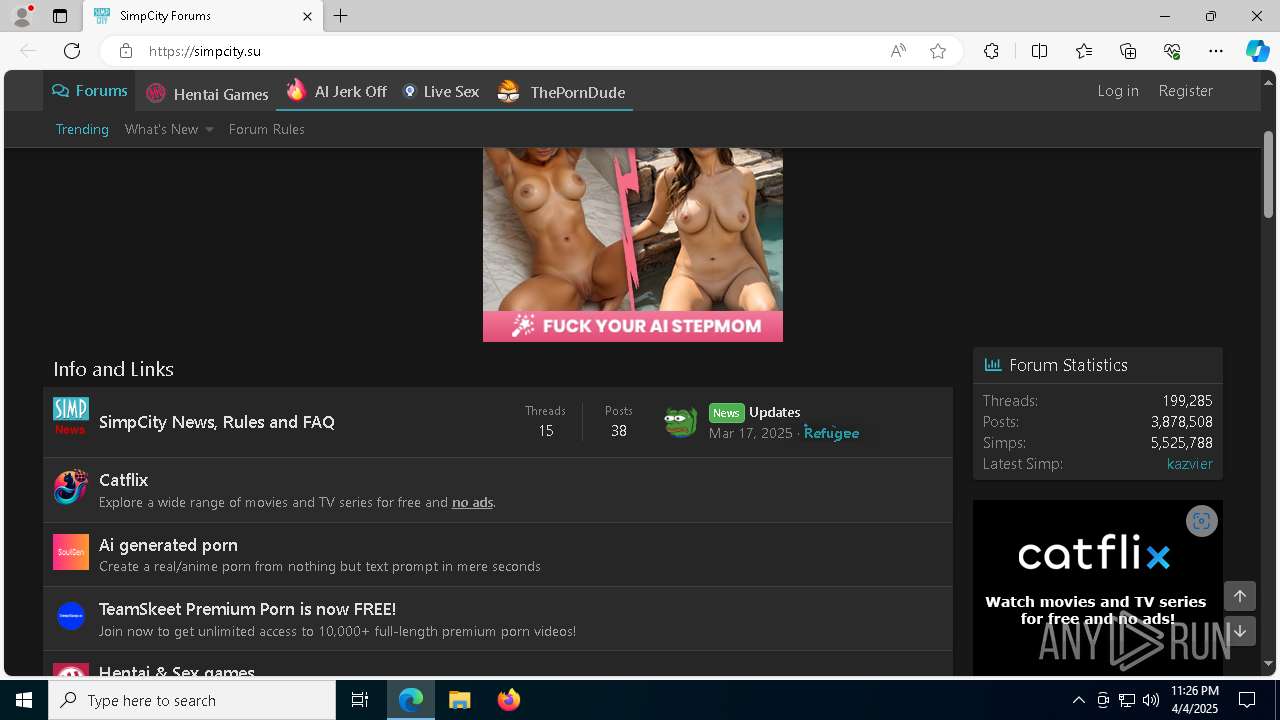Open the notification center icon
The width and height of the screenshot is (1280, 720).
1247,700
